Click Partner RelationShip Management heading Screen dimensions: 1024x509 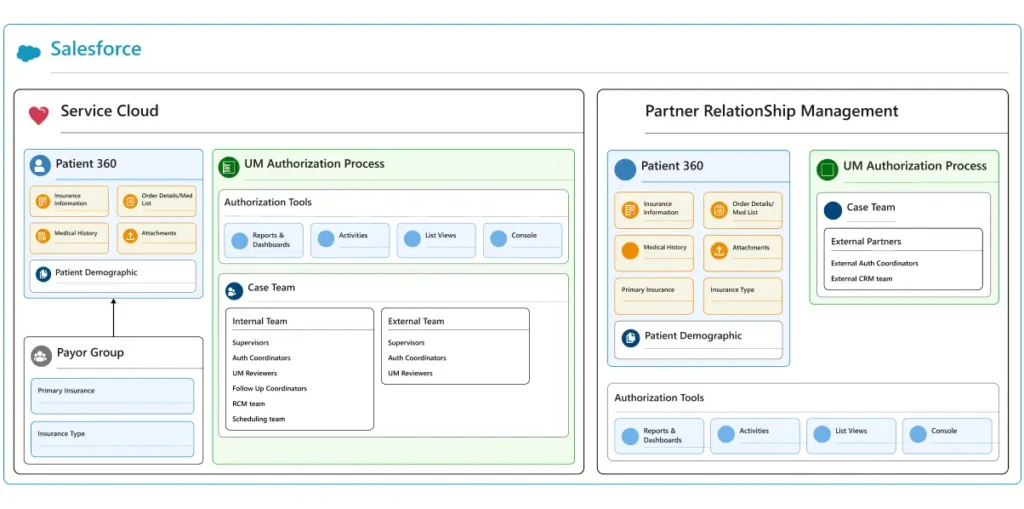click(x=772, y=112)
